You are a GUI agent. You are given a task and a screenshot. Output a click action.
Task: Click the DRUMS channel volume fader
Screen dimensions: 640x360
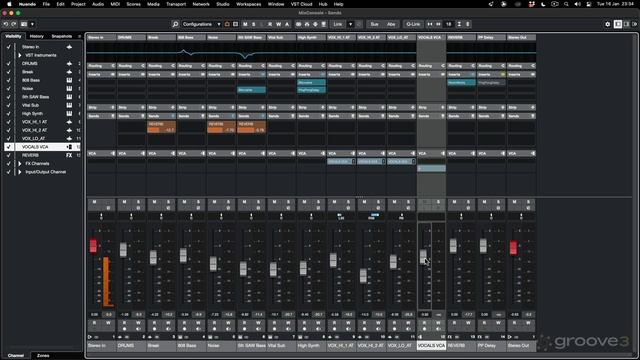pos(123,250)
